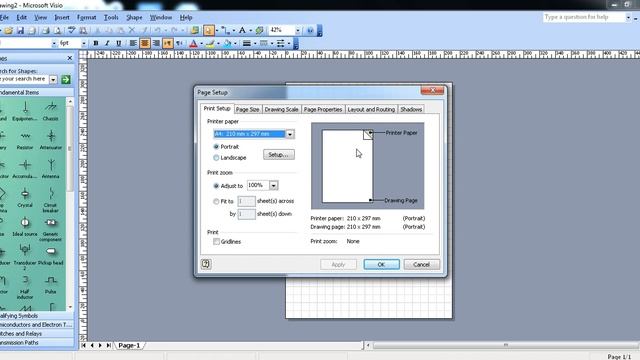Click the Save toolbar icon
The height and width of the screenshot is (360, 640).
[20, 31]
